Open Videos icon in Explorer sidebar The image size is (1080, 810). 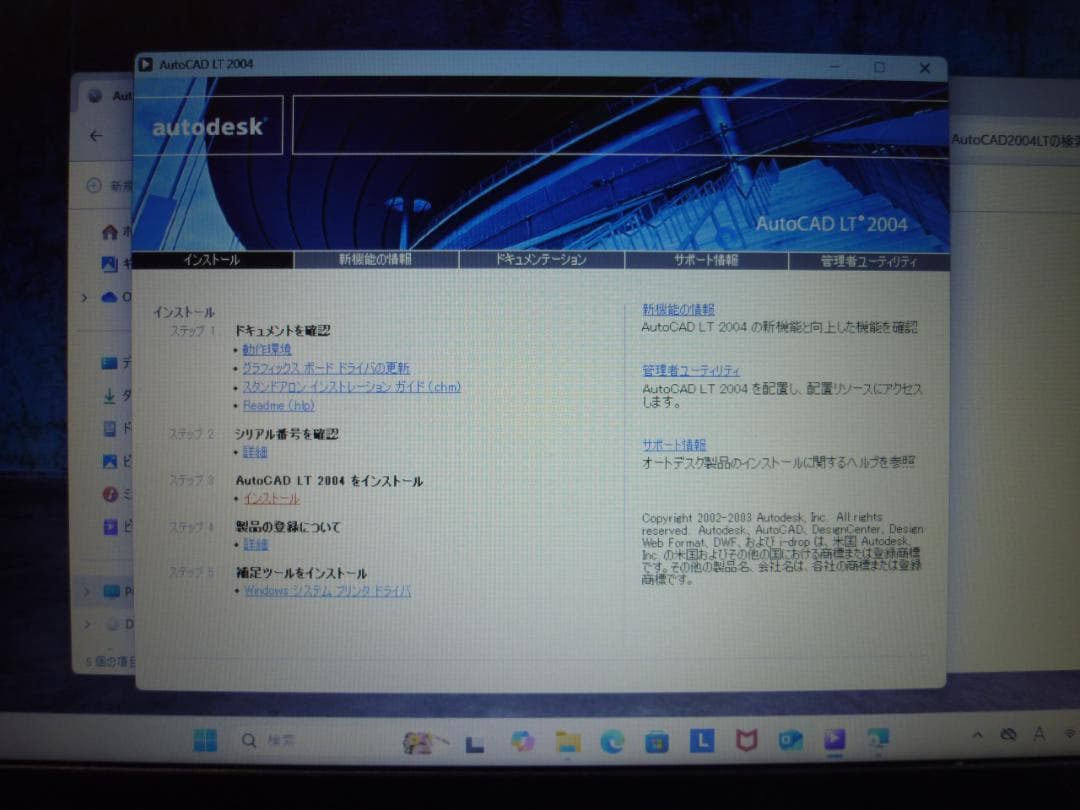click(x=110, y=527)
